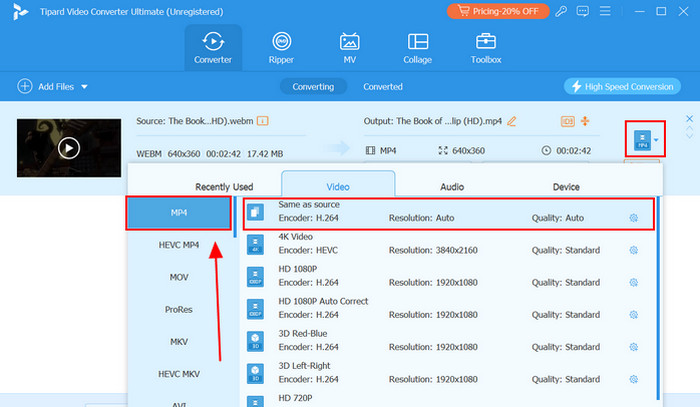Viewport: 700px width, 407px height.
Task: Click the Add Files plus icon
Action: (x=25, y=86)
